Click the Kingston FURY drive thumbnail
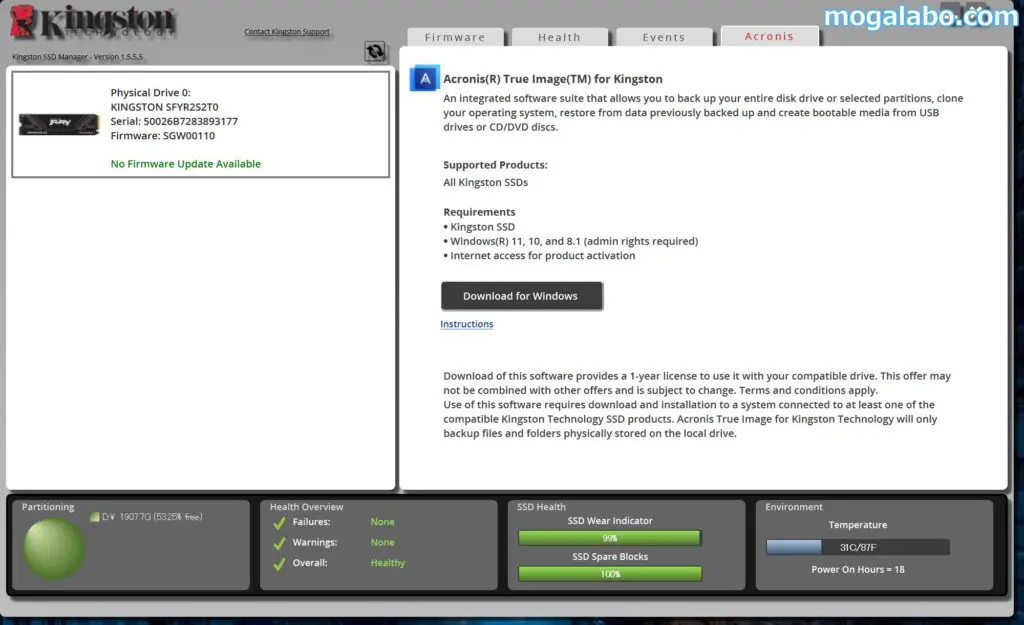The image size is (1024, 625). [57, 125]
